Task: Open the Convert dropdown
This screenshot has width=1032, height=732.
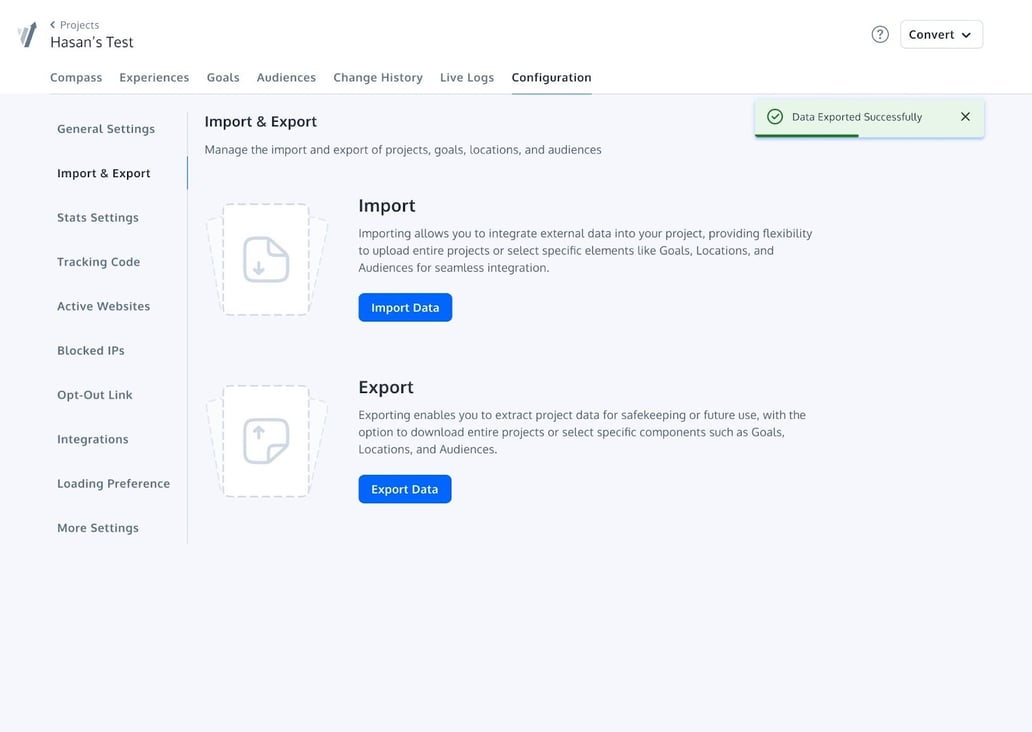Action: [x=941, y=33]
